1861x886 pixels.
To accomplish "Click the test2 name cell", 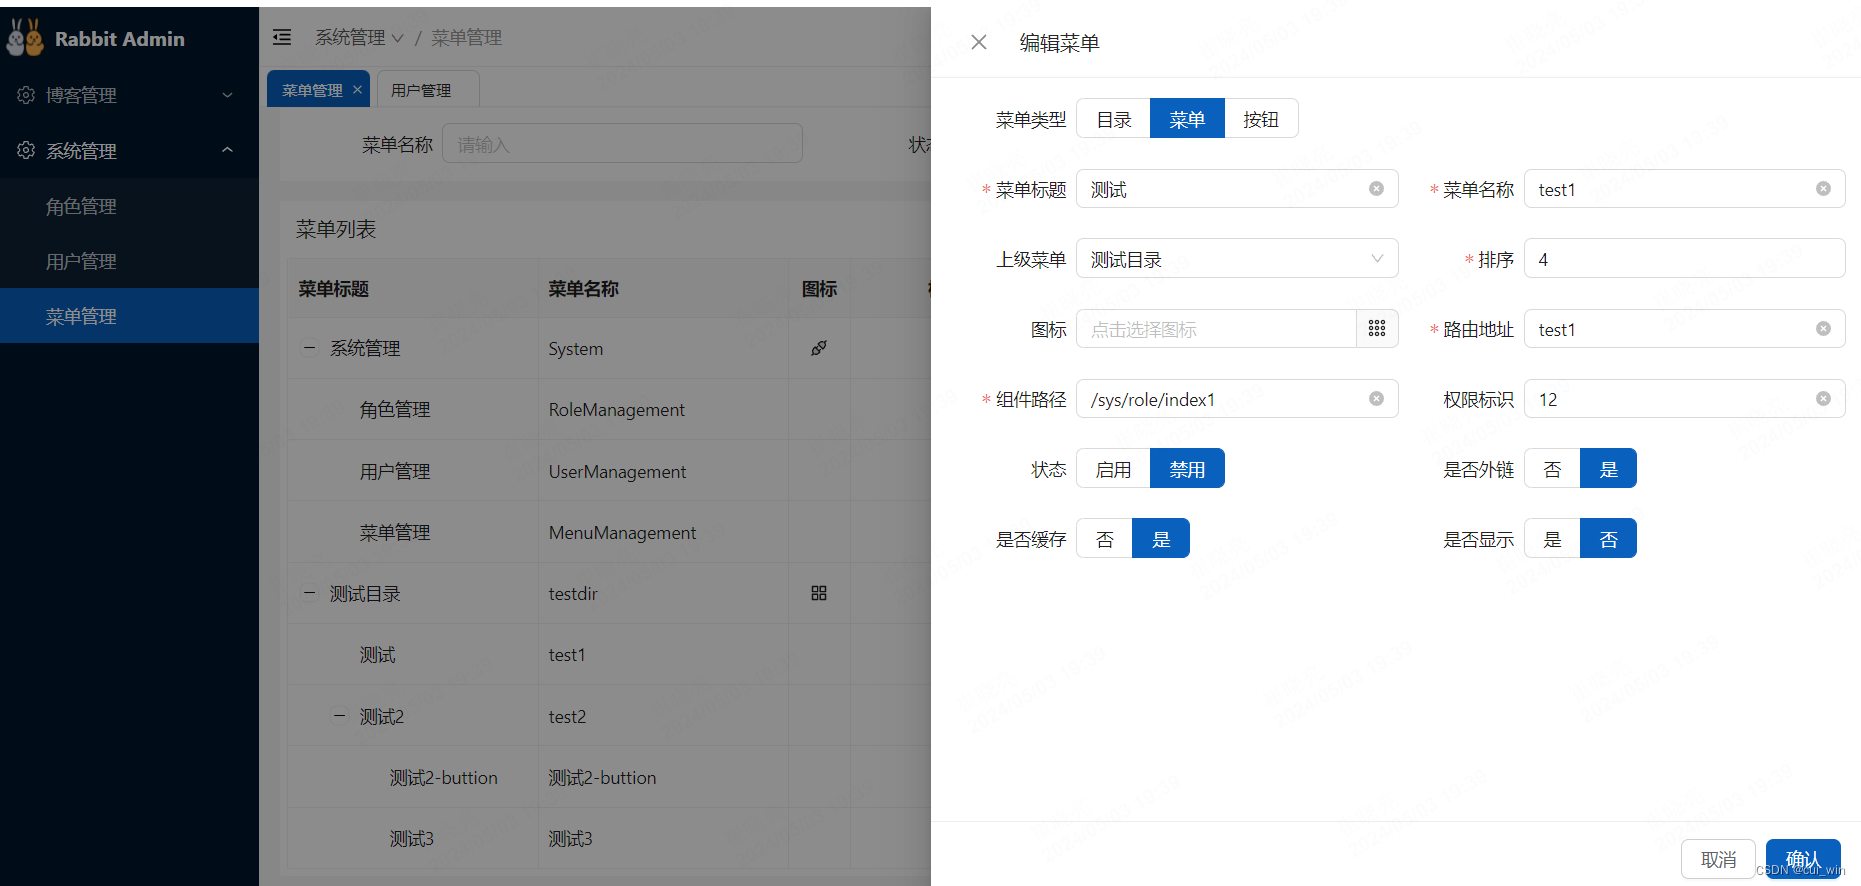I will tap(663, 716).
